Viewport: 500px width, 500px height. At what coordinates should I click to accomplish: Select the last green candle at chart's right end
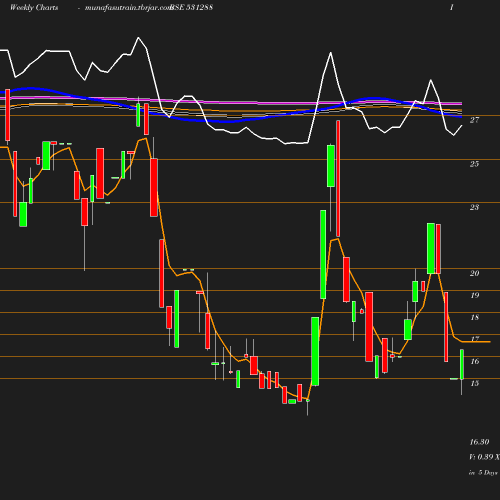coord(462,364)
